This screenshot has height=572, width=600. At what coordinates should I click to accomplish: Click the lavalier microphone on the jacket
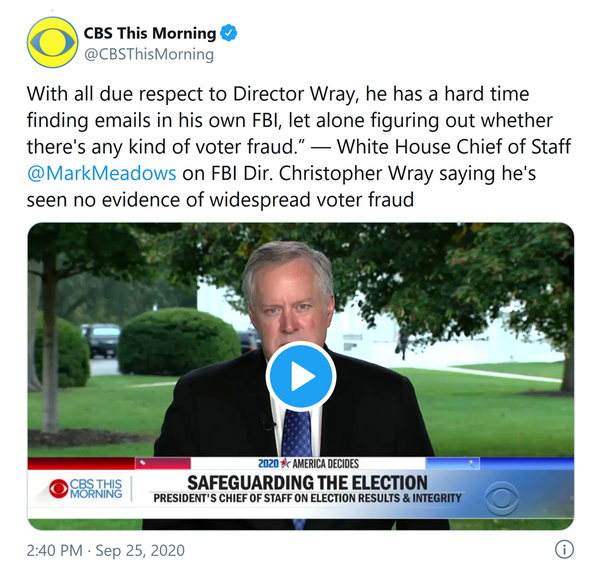pyautogui.click(x=267, y=423)
